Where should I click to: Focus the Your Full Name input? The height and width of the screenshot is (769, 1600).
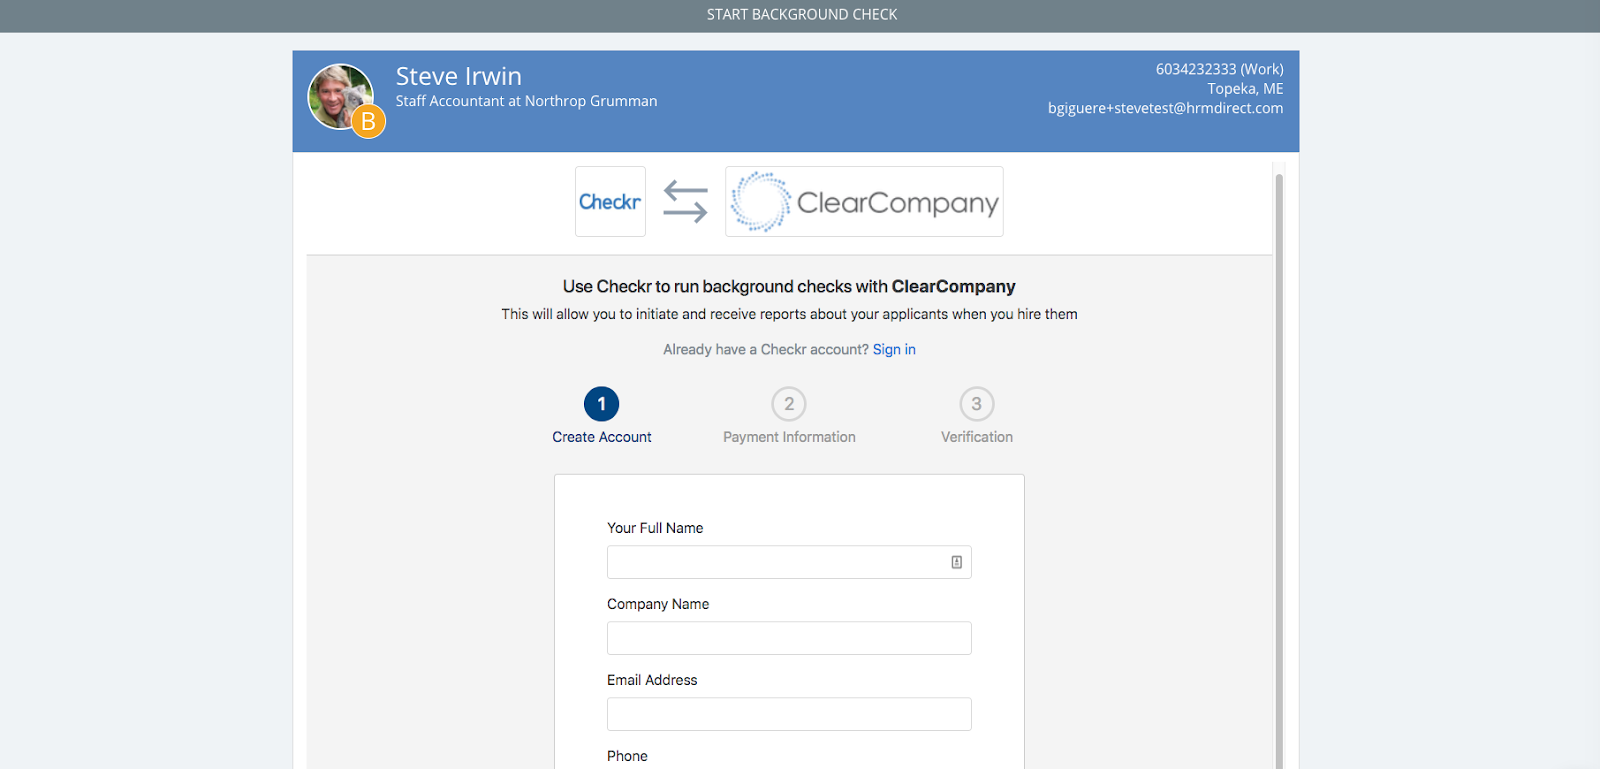[x=789, y=562]
